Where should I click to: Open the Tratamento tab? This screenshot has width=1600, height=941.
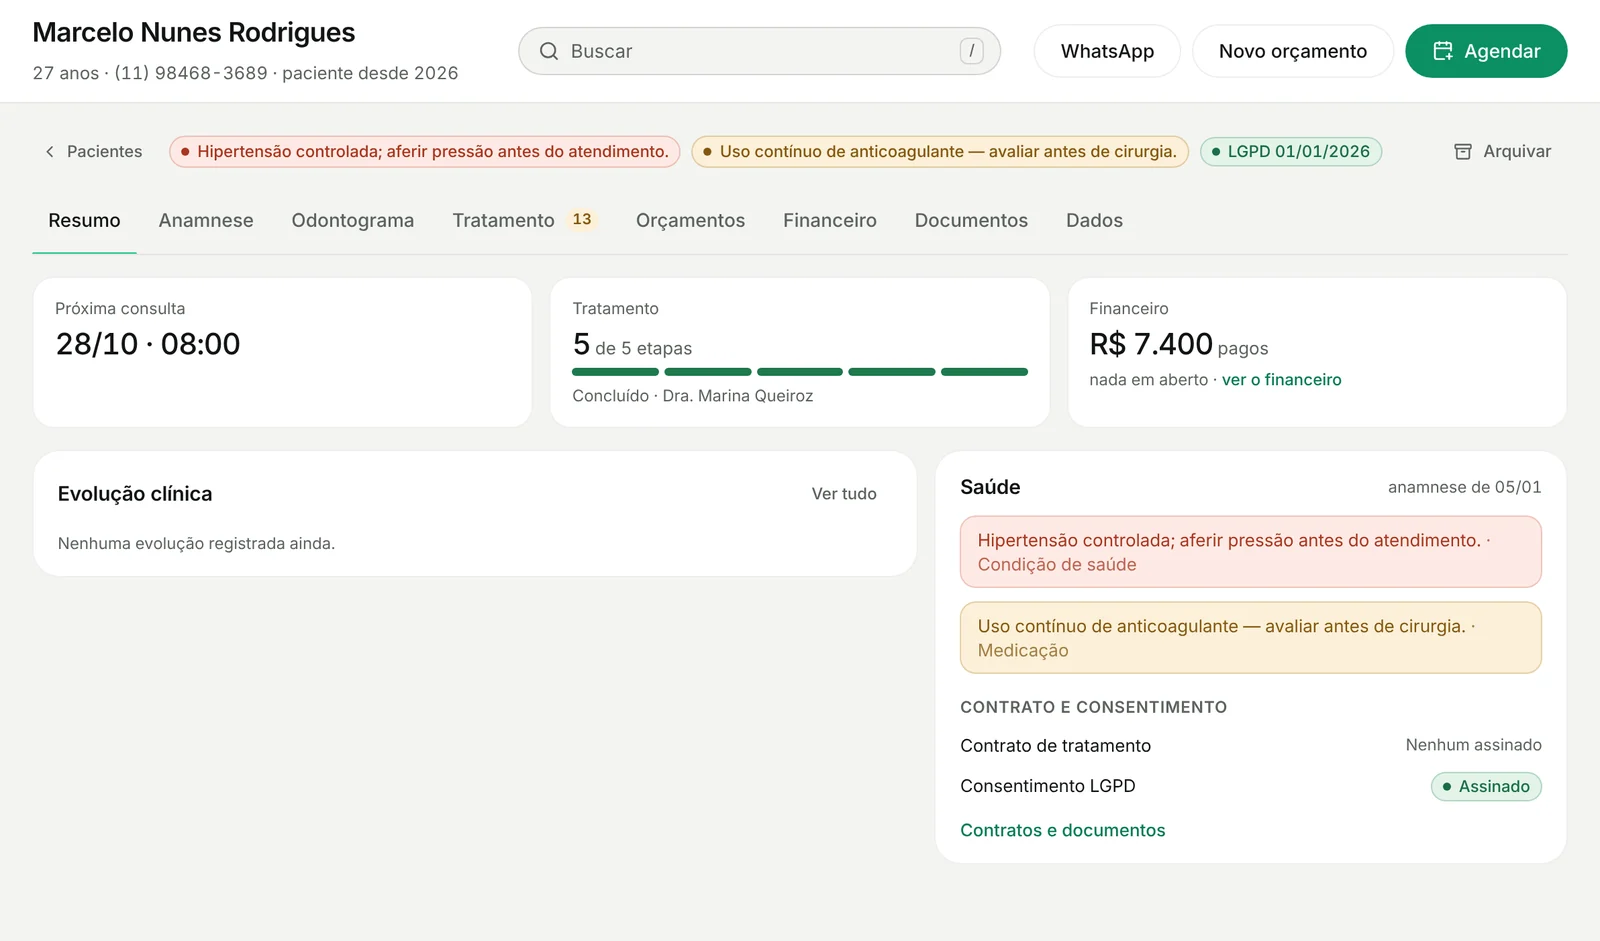point(524,220)
